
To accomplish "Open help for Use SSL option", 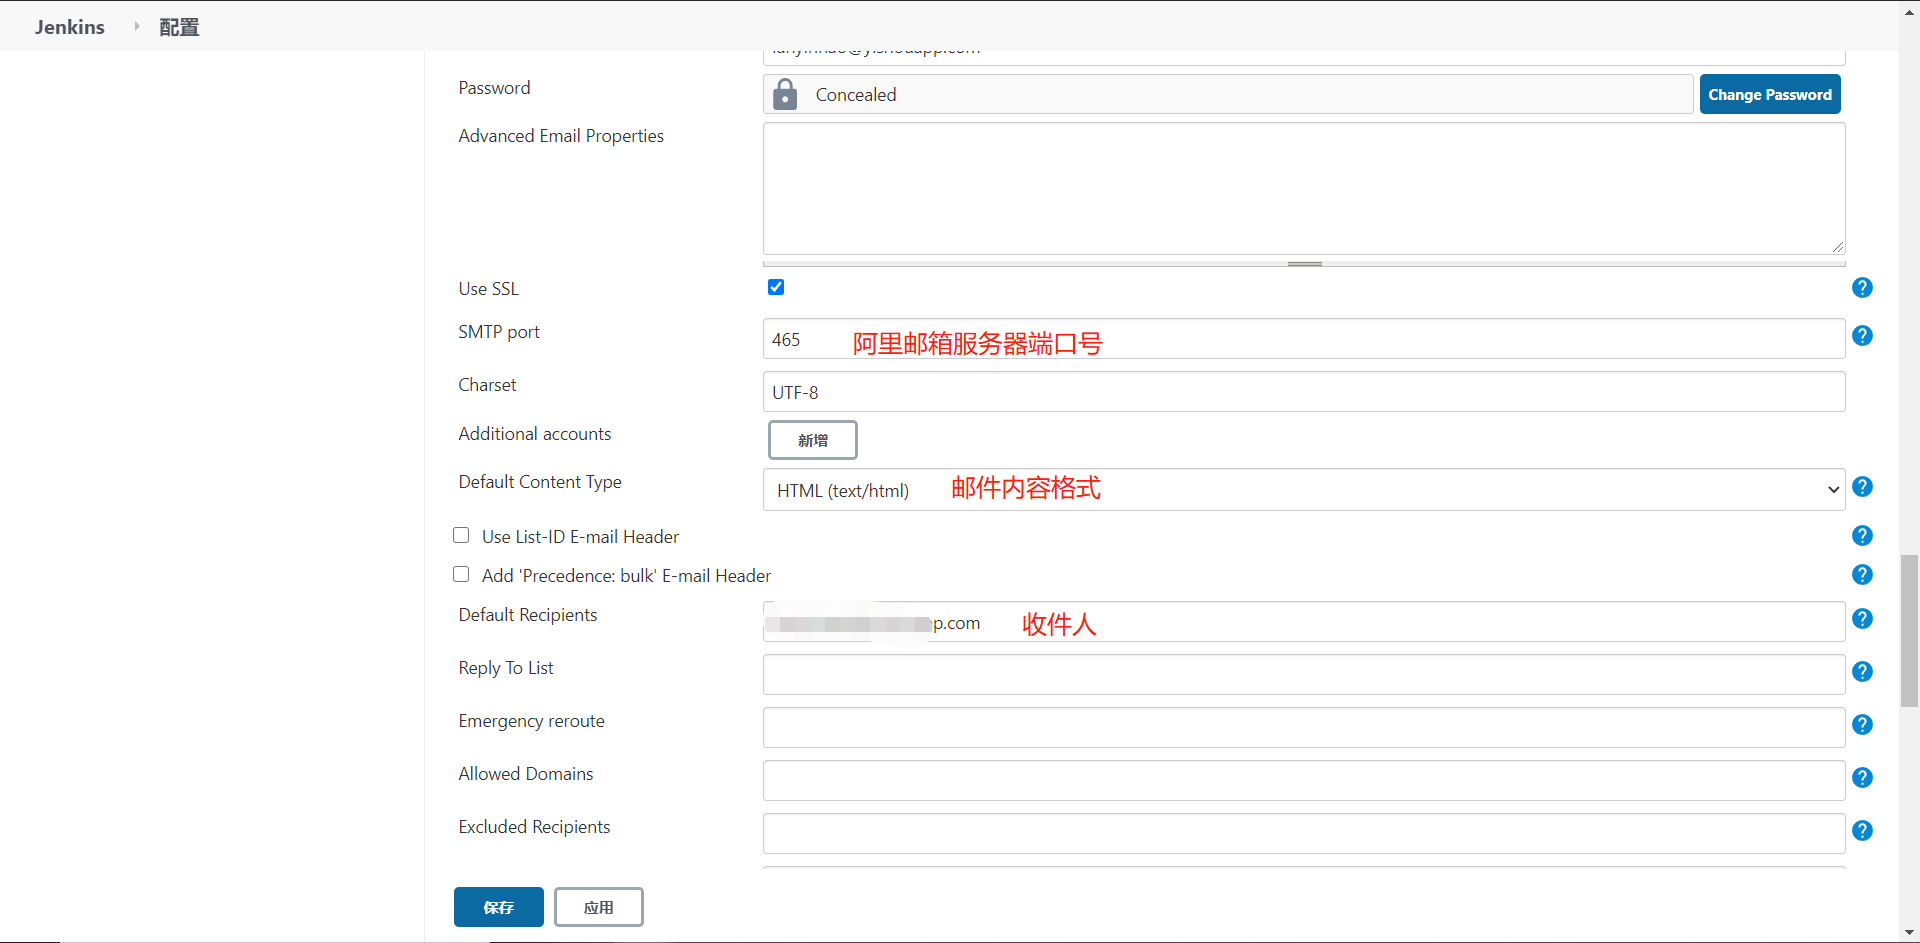I will pos(1862,288).
